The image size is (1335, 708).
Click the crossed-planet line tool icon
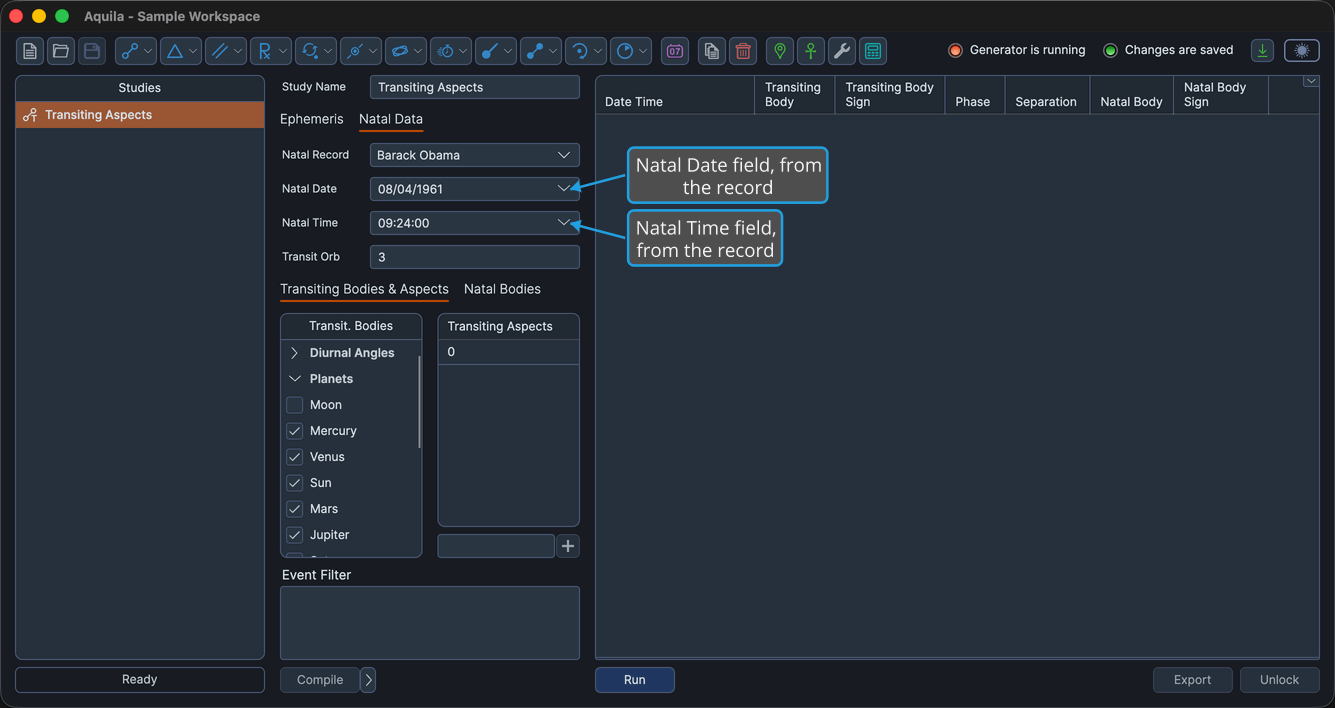pyautogui.click(x=355, y=51)
